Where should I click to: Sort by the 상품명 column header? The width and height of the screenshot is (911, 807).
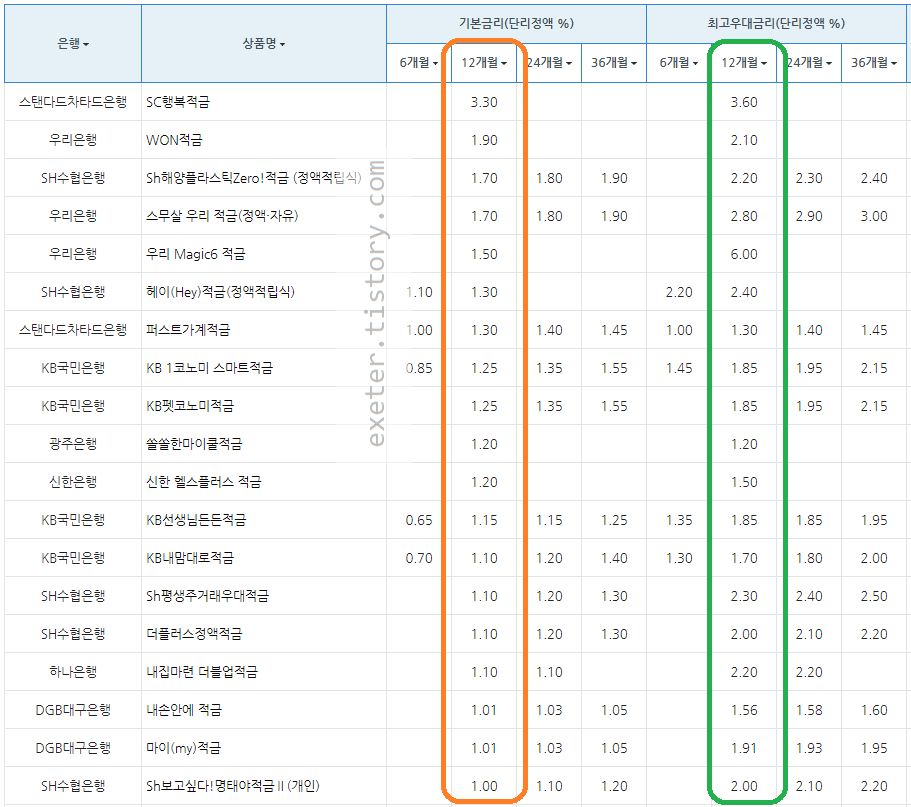pos(264,44)
